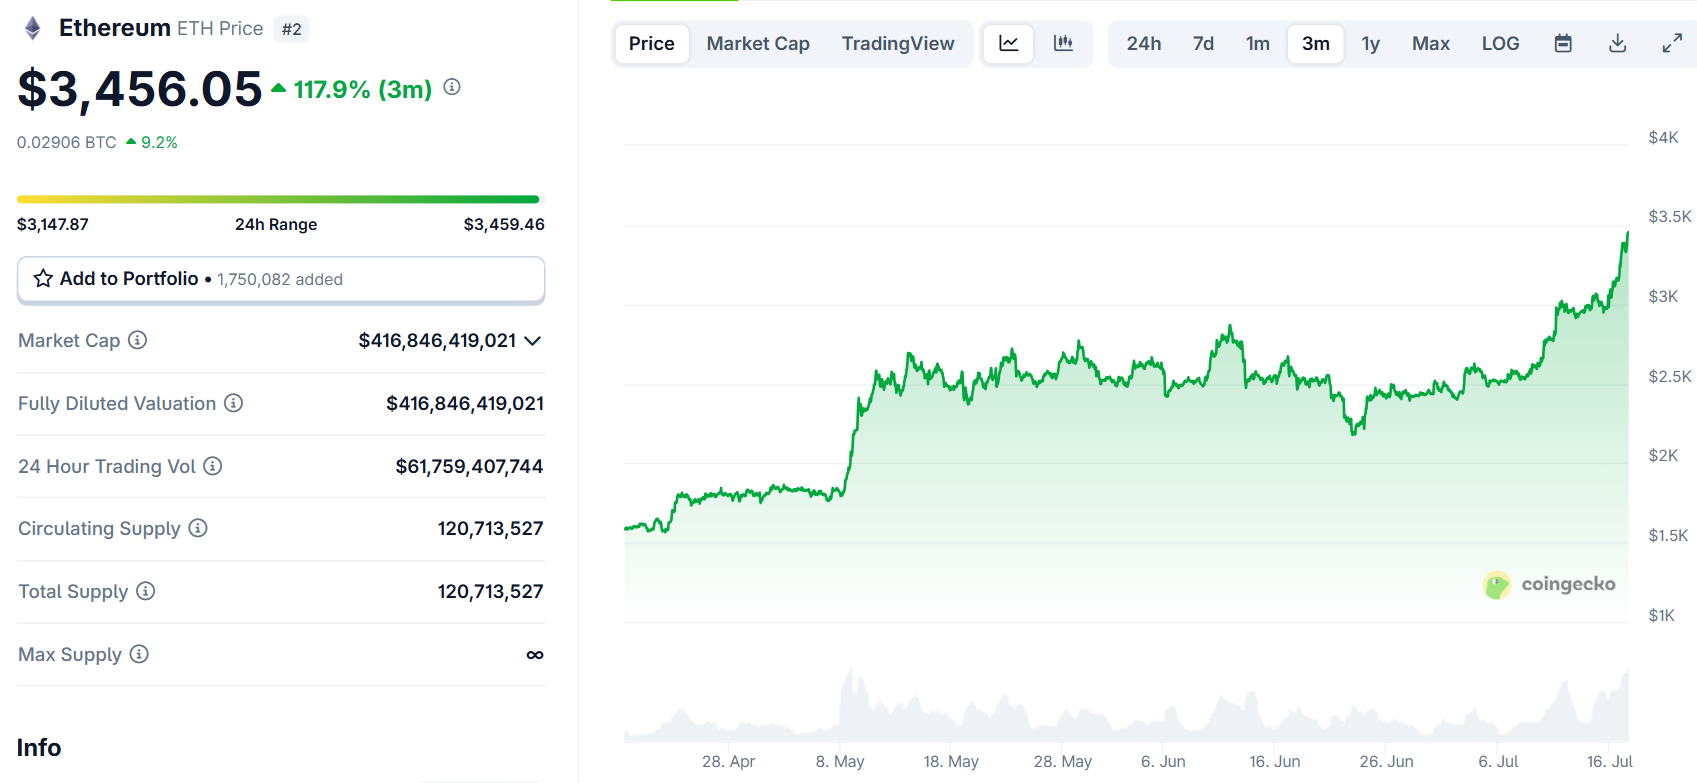Switch to the candlestick chart icon
1697x783 pixels.
[x=1063, y=43]
